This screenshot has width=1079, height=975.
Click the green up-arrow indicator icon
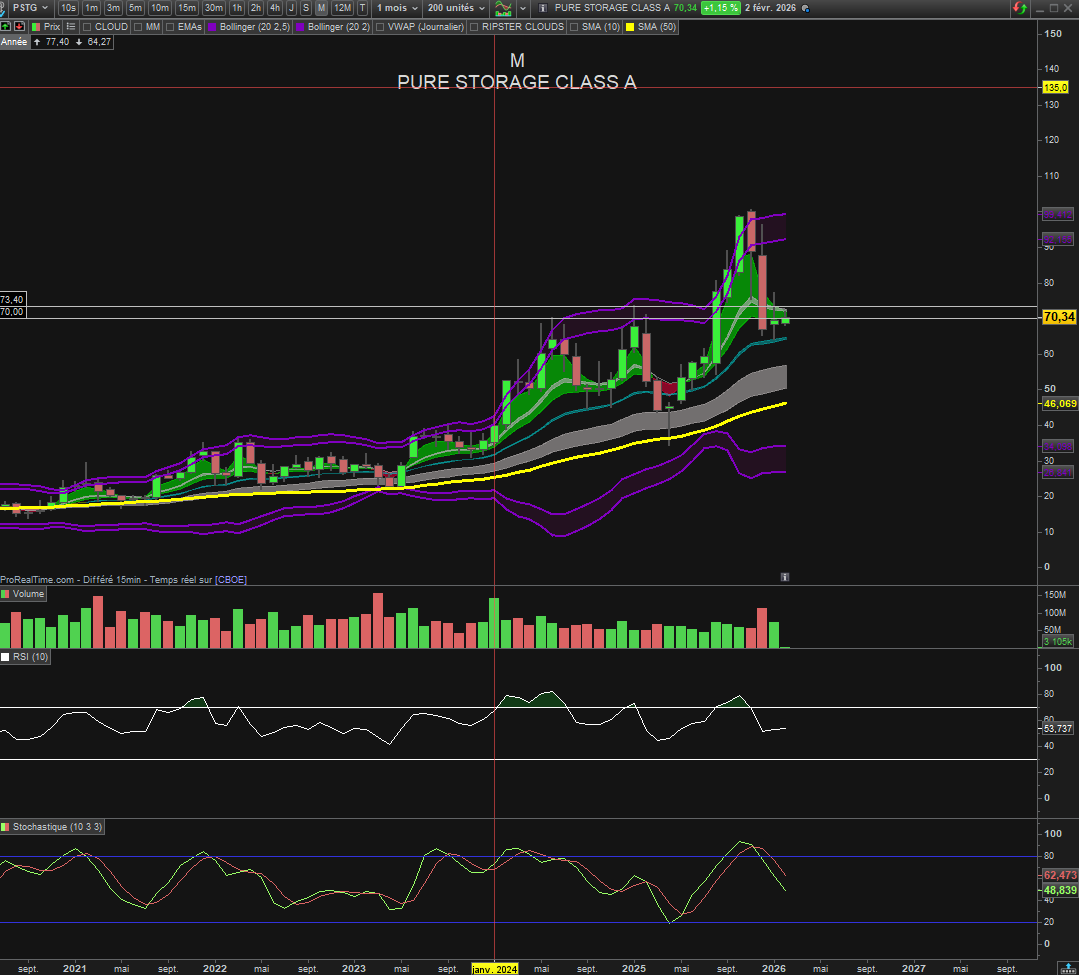(6, 26)
